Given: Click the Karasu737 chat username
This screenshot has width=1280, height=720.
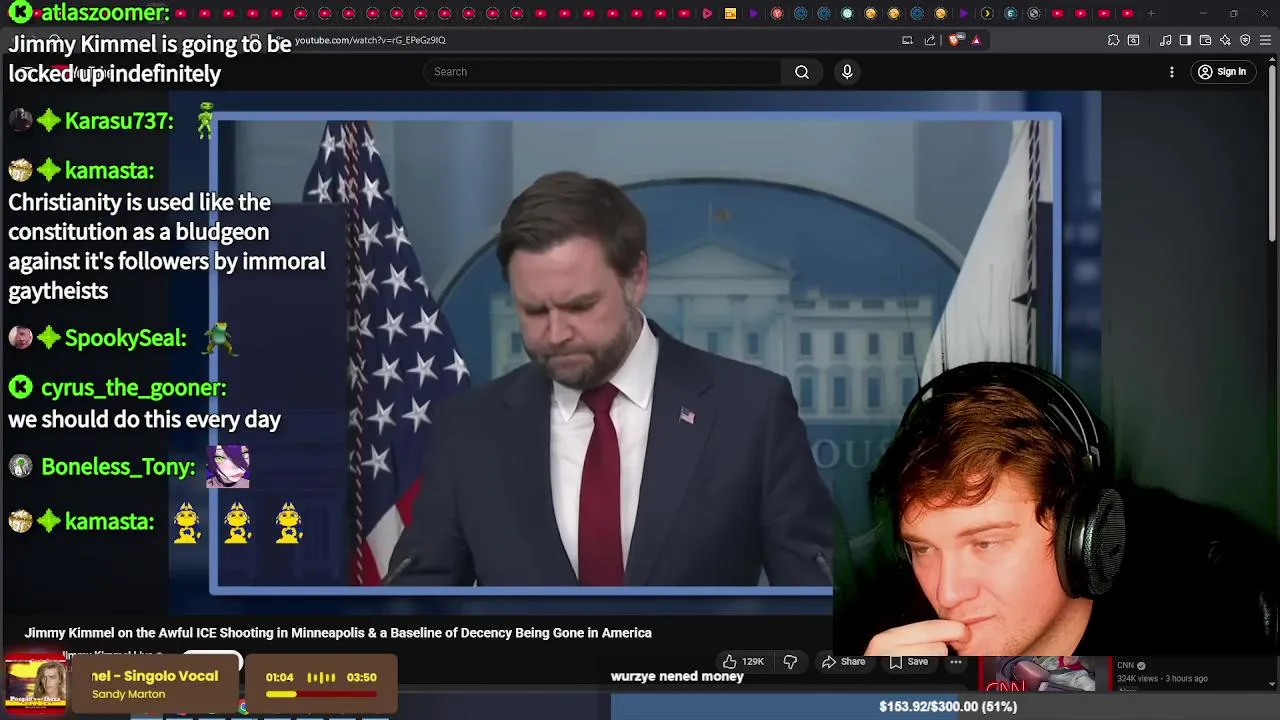Looking at the screenshot, I should tap(119, 121).
